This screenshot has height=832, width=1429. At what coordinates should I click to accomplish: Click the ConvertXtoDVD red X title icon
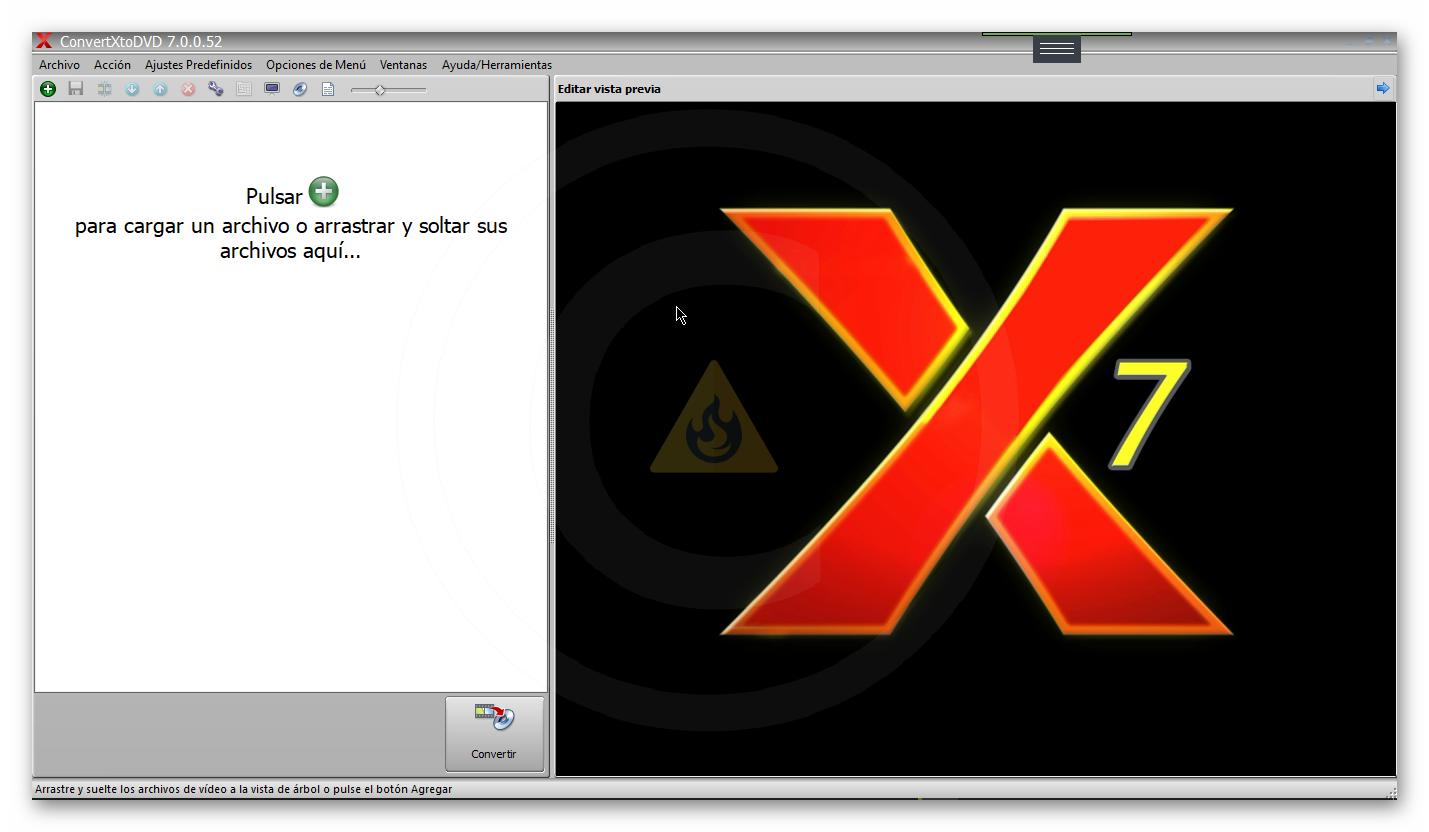click(44, 41)
